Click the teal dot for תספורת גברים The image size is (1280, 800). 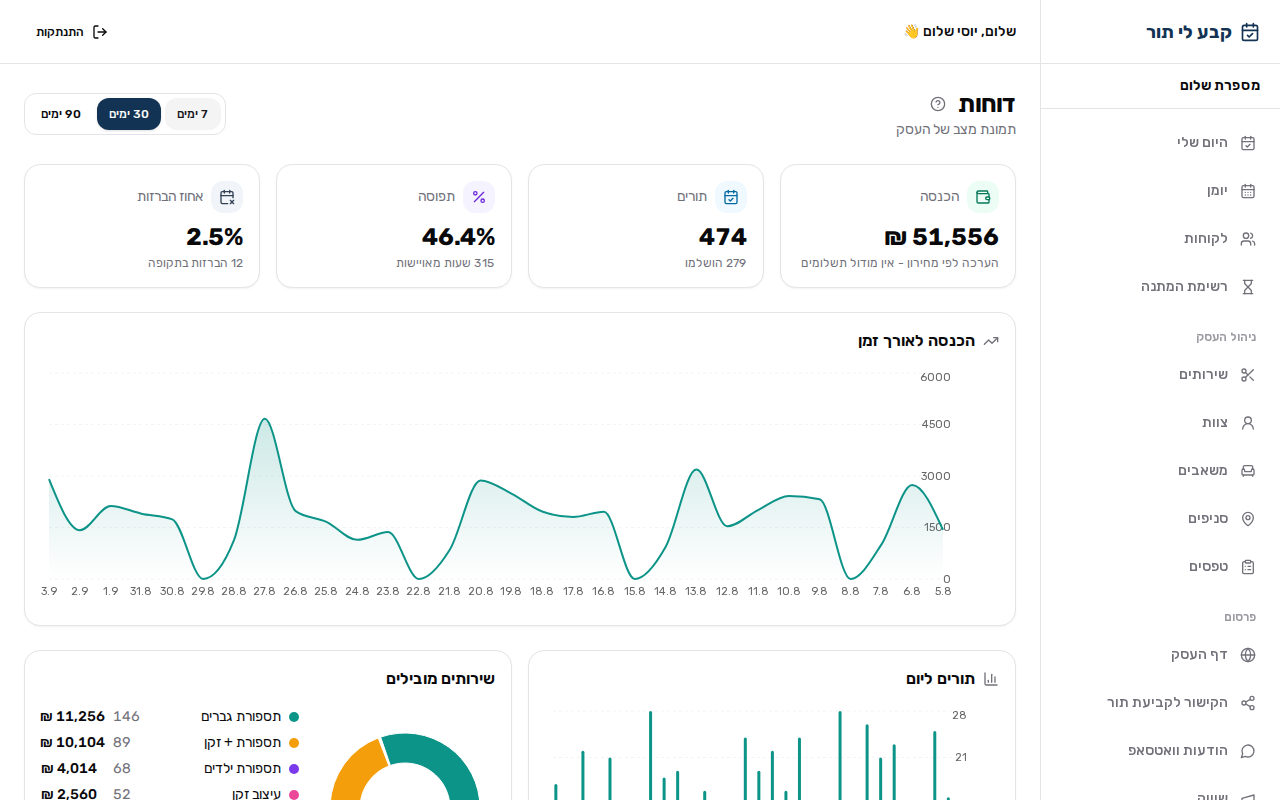coord(294,717)
